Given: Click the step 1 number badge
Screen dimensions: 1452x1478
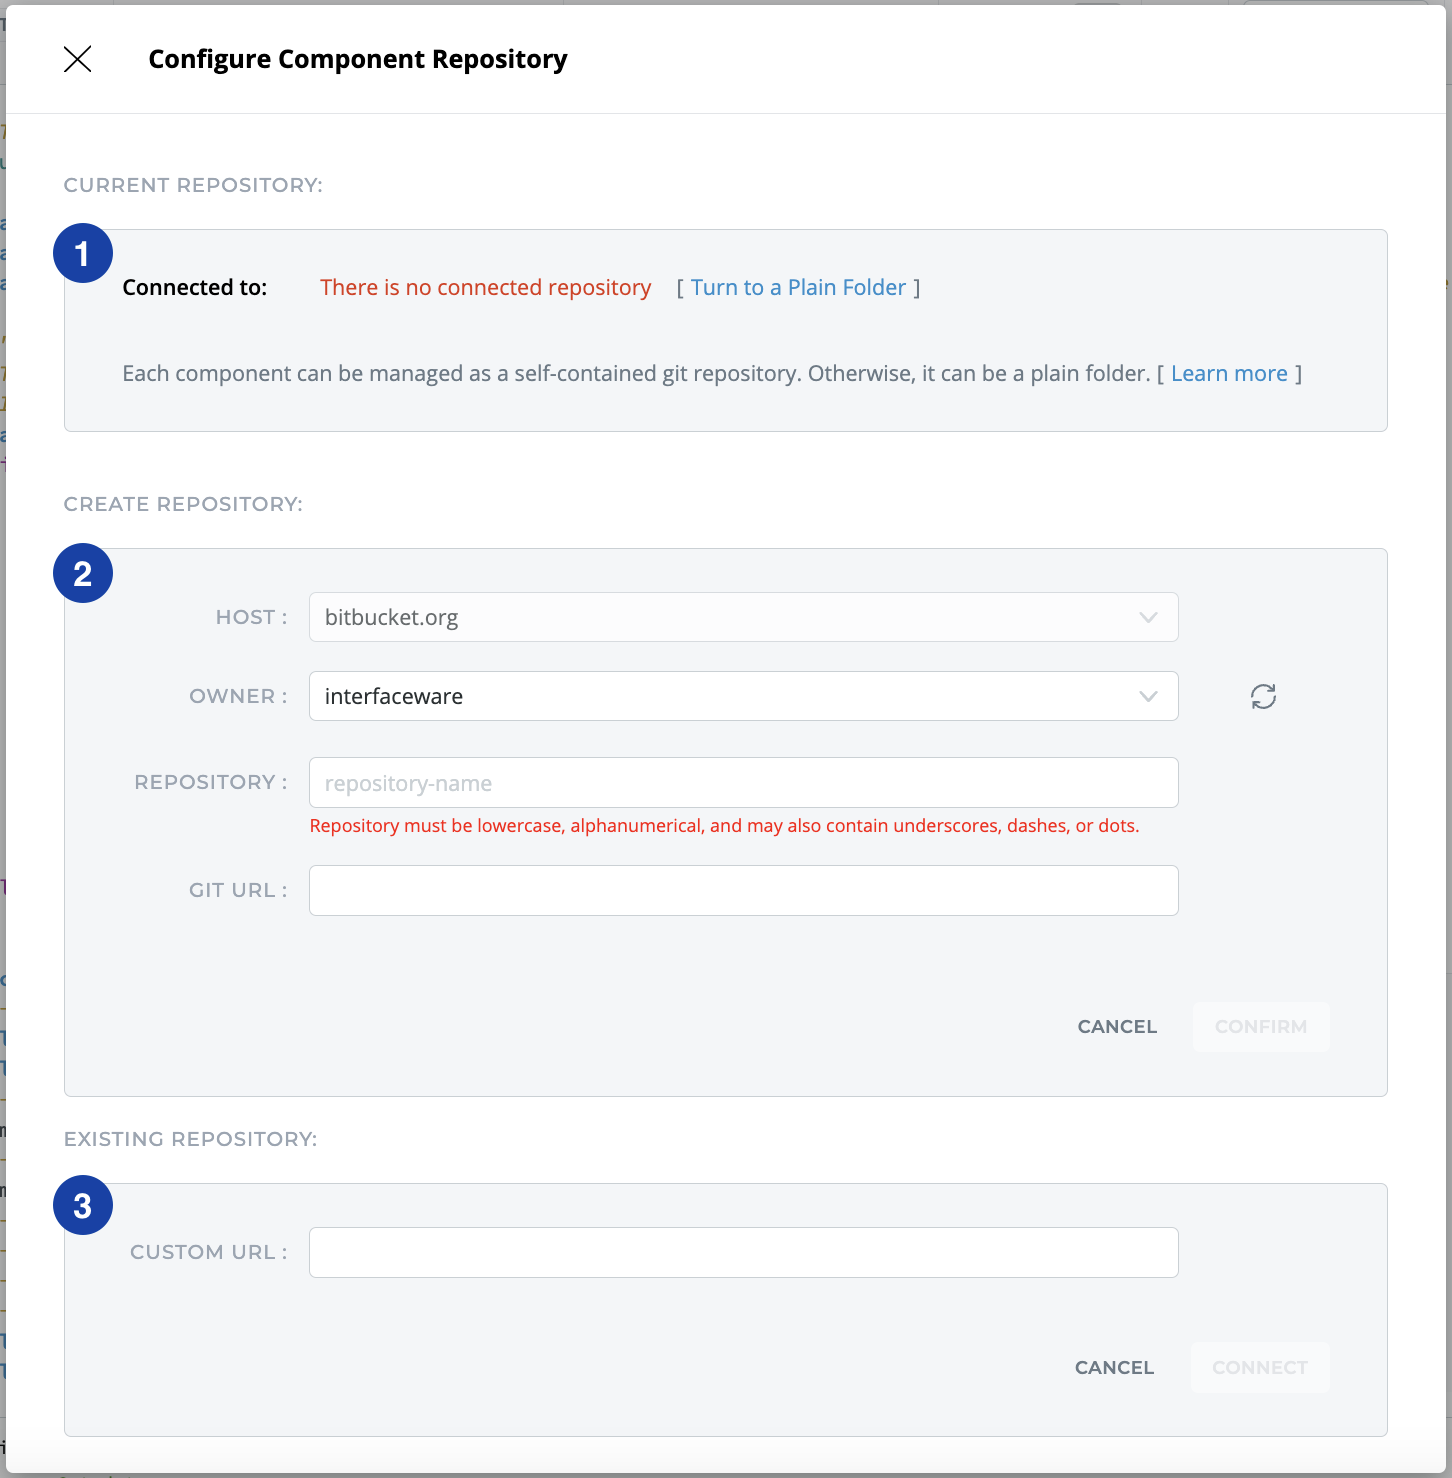Looking at the screenshot, I should click(x=83, y=253).
